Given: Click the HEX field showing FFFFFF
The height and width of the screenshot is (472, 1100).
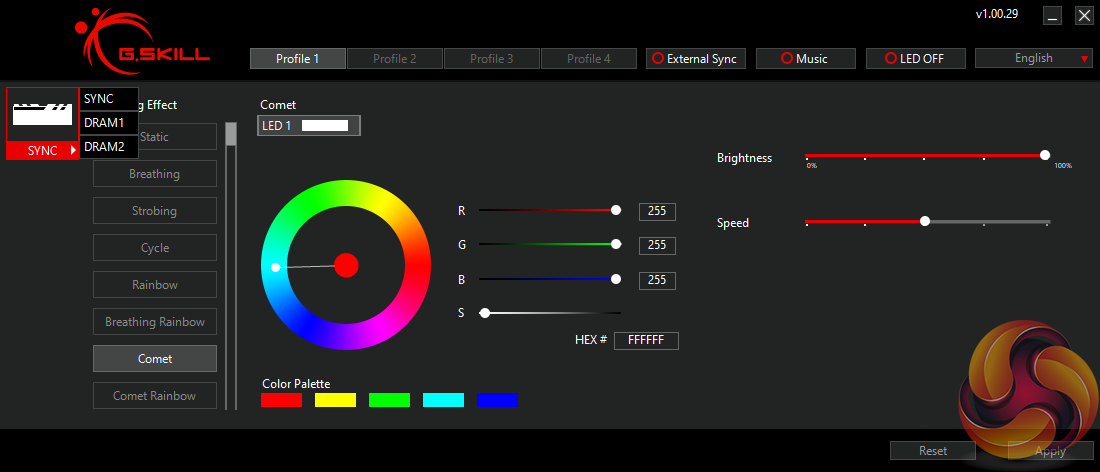Looking at the screenshot, I should pyautogui.click(x=646, y=341).
